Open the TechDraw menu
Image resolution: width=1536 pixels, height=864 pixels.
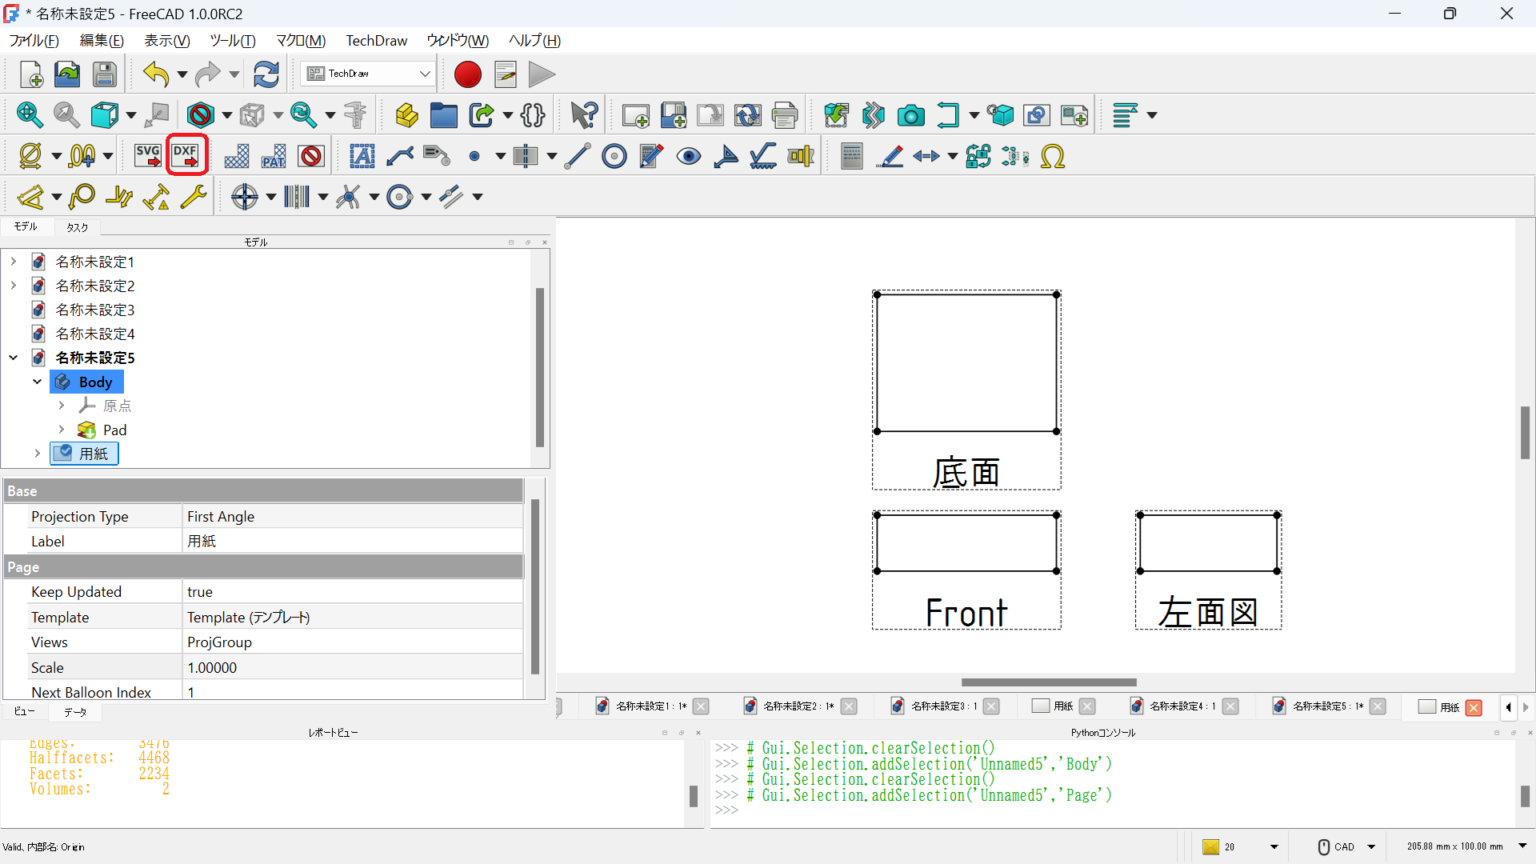tap(376, 40)
